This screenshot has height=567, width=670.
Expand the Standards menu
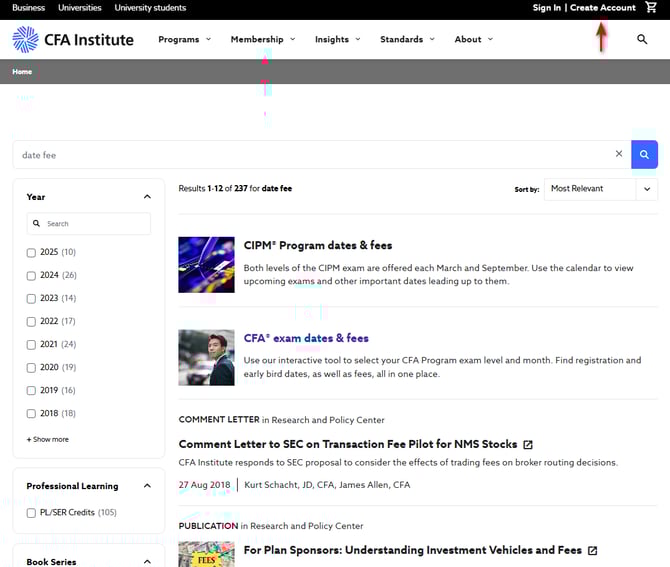click(407, 39)
